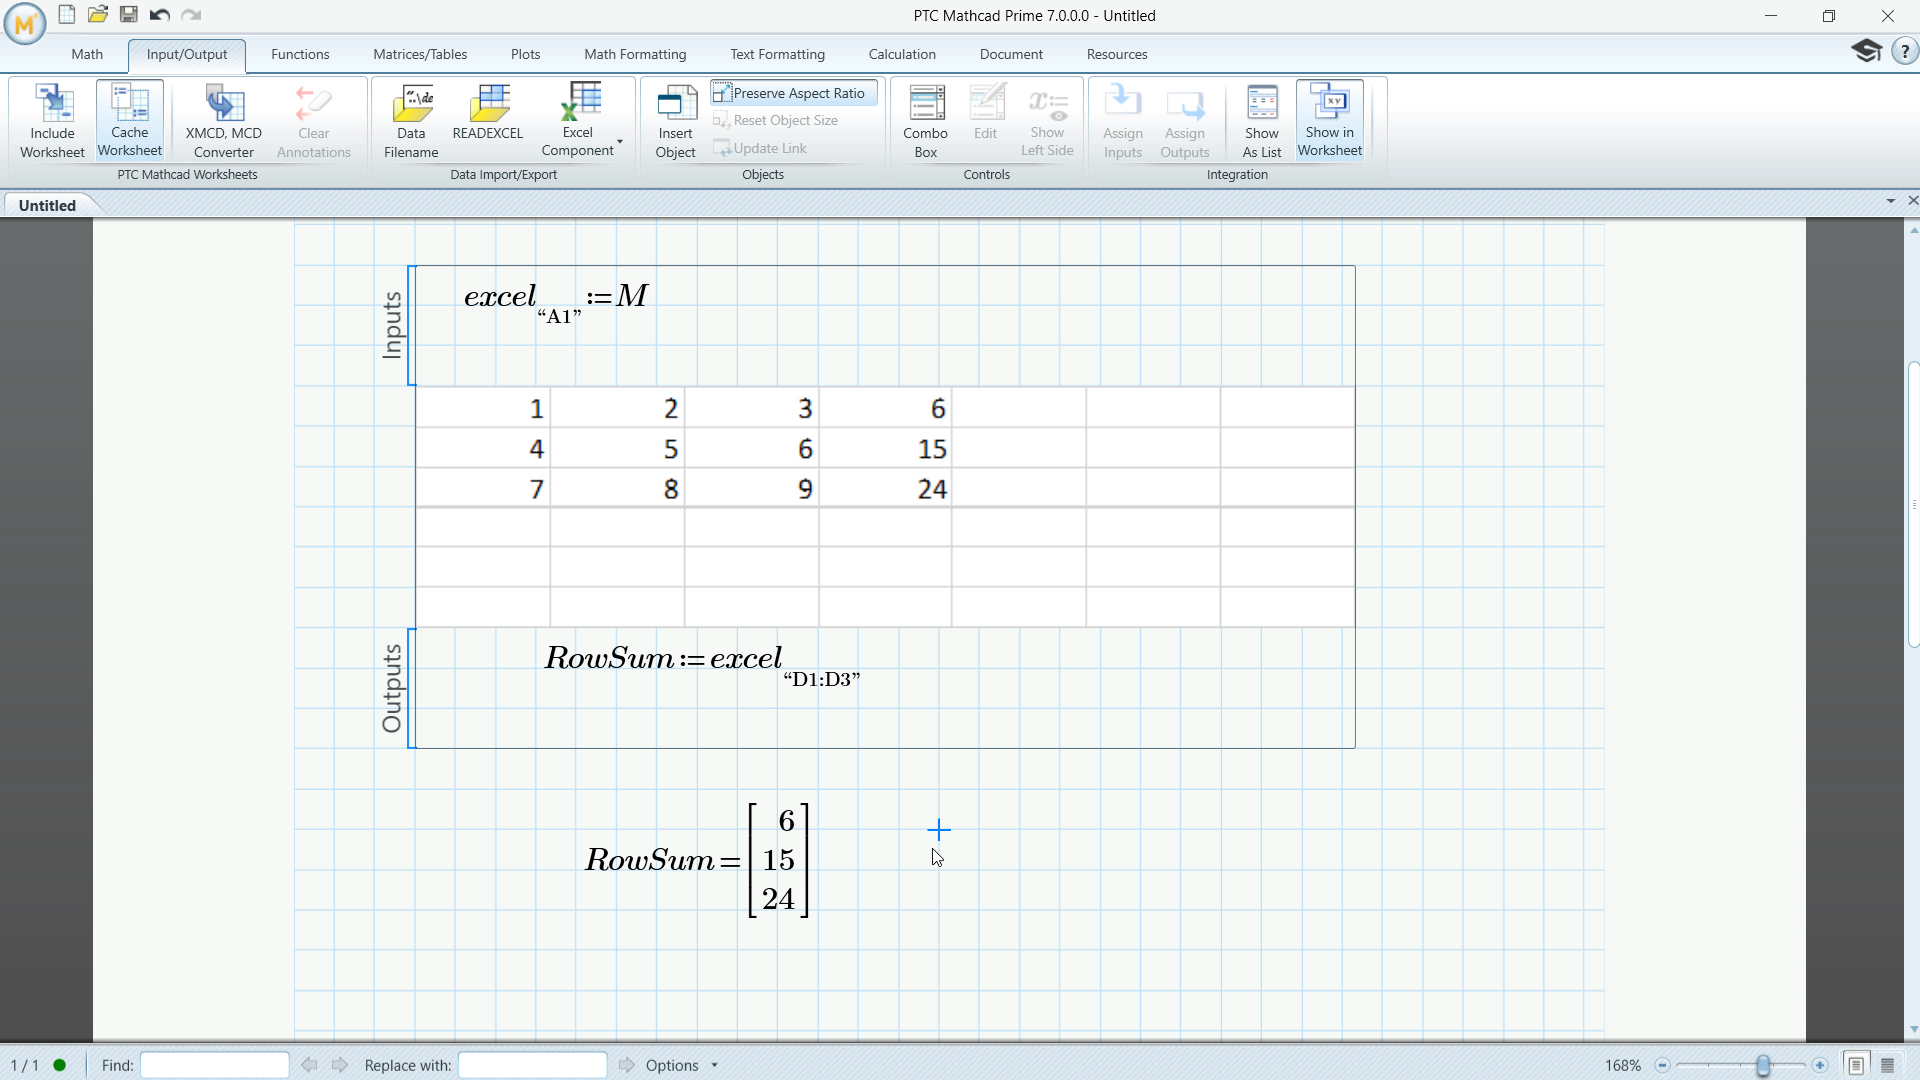Viewport: 1920px width, 1080px height.
Task: Open the worksheet tab list dropdown
Action: tap(1891, 201)
